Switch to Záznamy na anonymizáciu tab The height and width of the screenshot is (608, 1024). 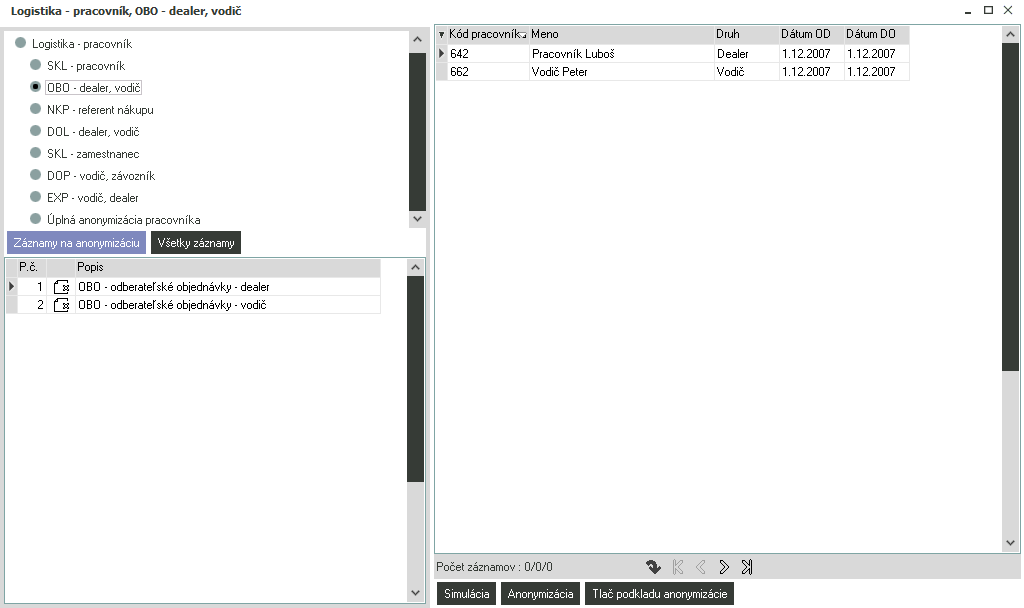(x=76, y=243)
